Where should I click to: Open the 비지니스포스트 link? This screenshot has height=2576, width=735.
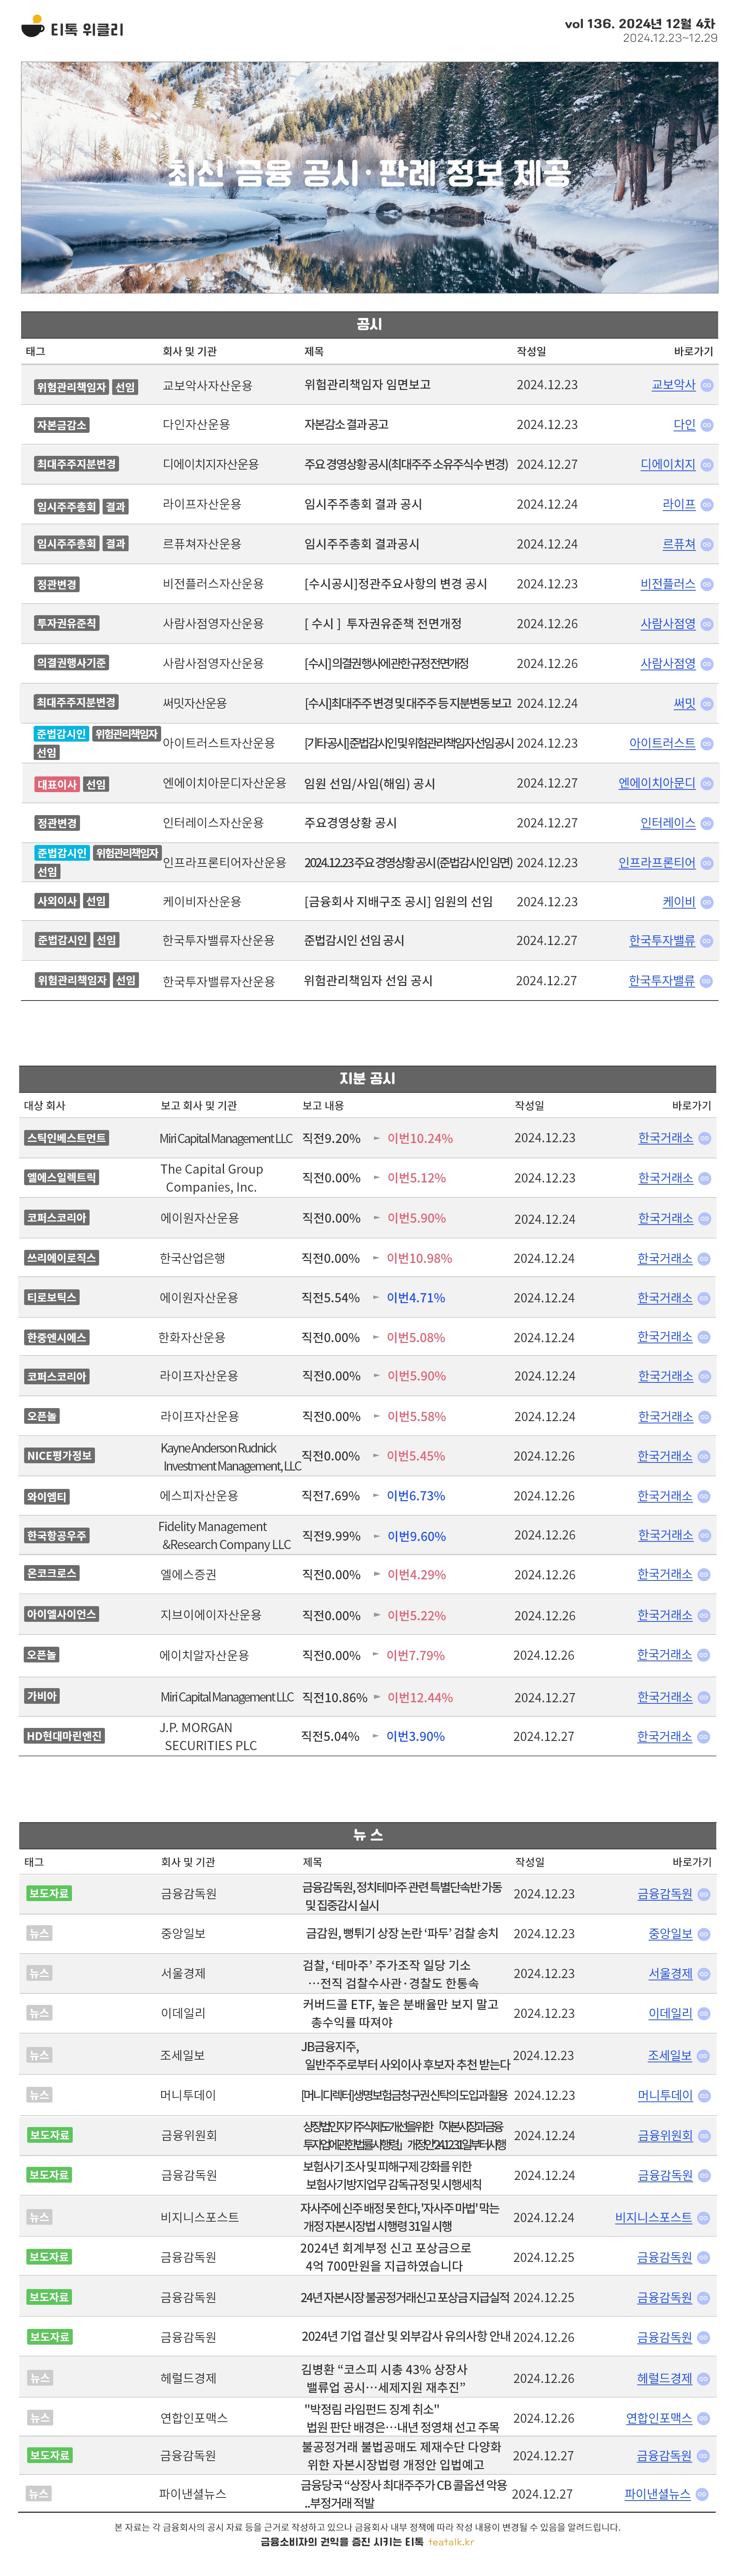[x=654, y=2218]
